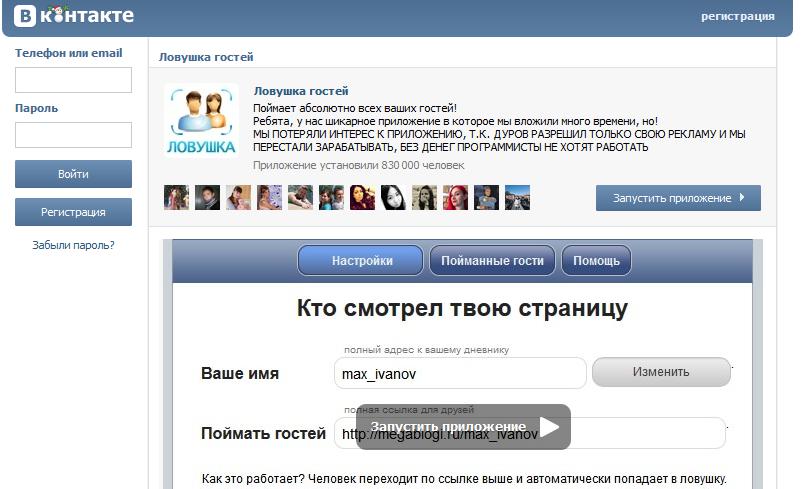This screenshot has height=489, width=805.
Task: Open the red-haired woman's avatar
Action: coord(455,198)
